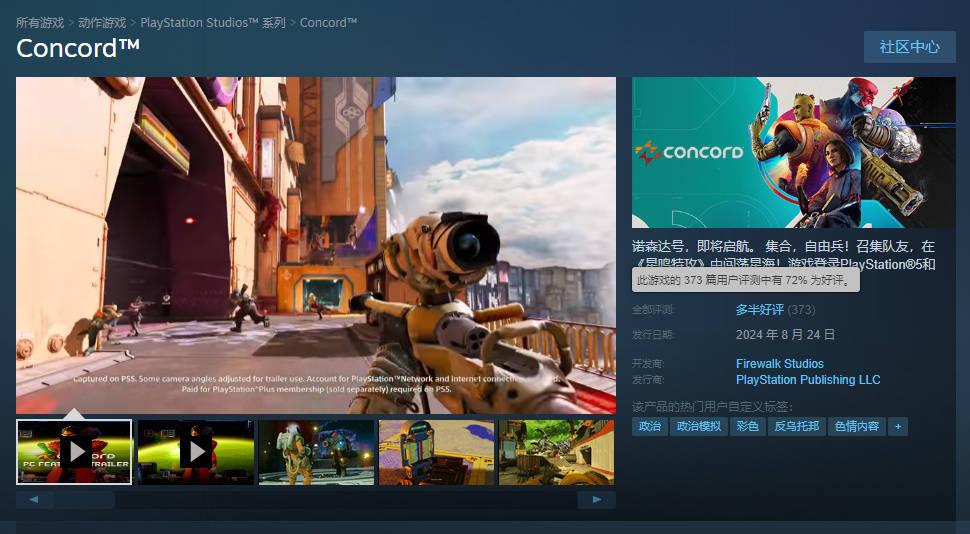Click the Concord header capsule image

pos(794,152)
